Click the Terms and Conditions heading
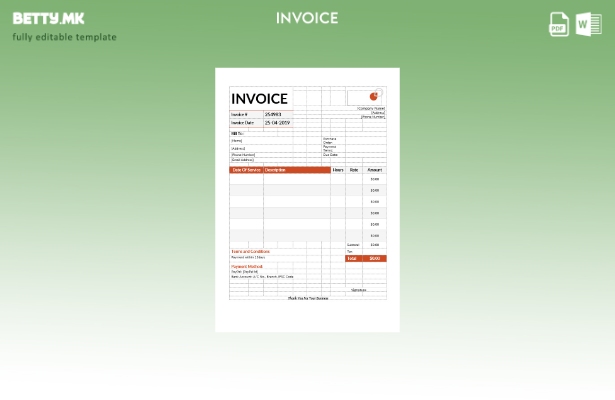 pos(250,251)
